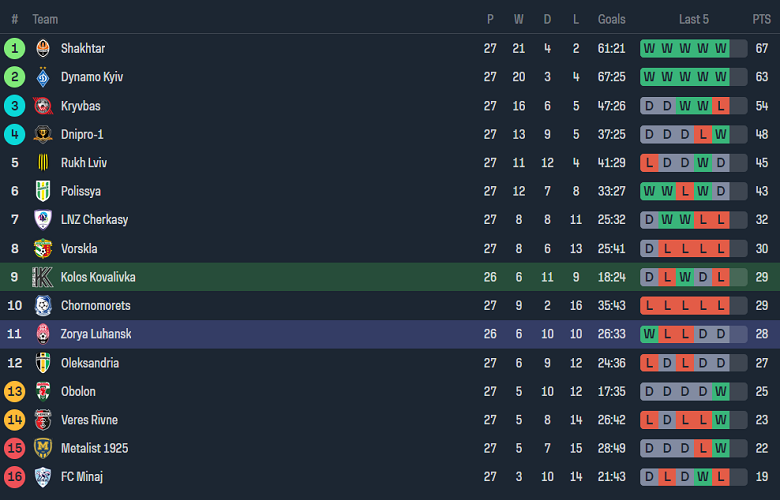
Task: Click the Dnipro-1 team badge
Action: (x=43, y=134)
